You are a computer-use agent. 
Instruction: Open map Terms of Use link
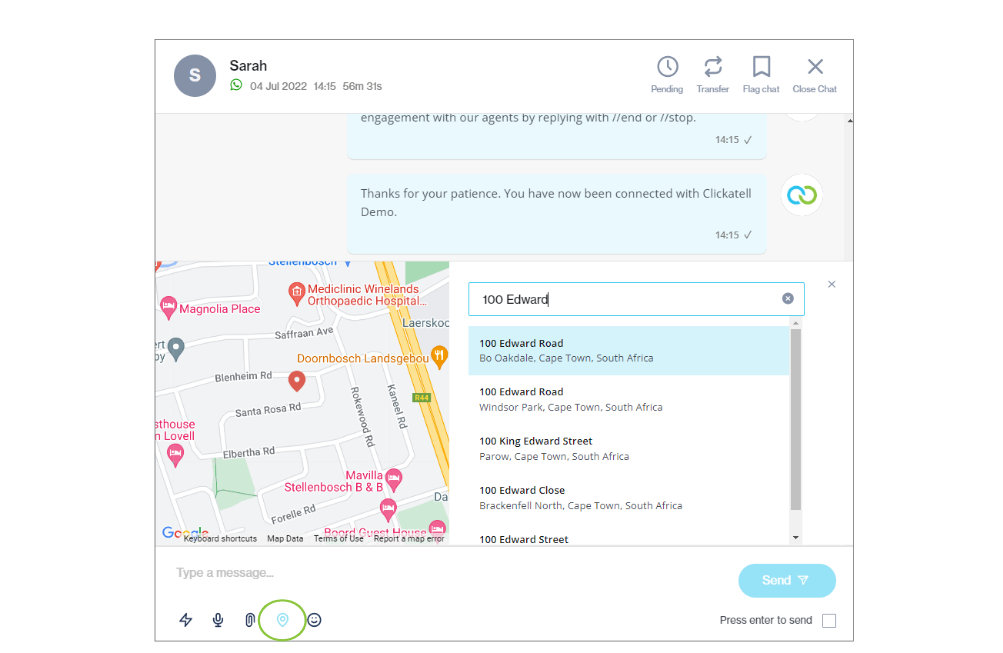(338, 539)
